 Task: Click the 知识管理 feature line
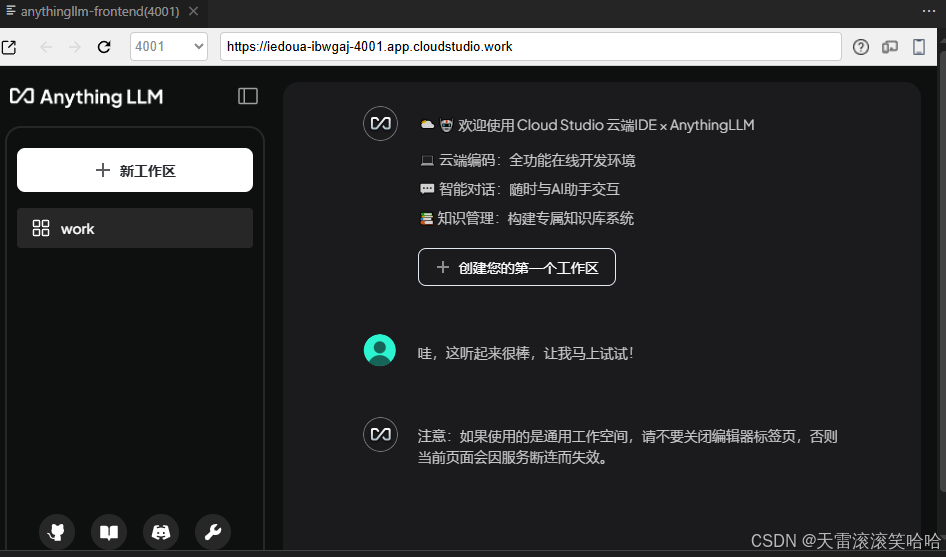527,218
